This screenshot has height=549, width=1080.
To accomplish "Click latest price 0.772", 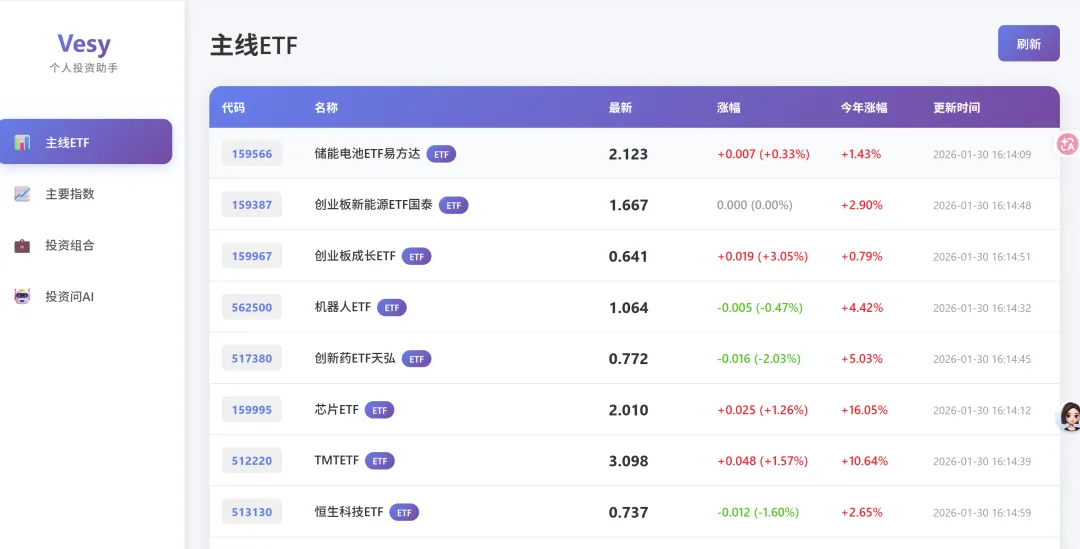I will tap(628, 359).
